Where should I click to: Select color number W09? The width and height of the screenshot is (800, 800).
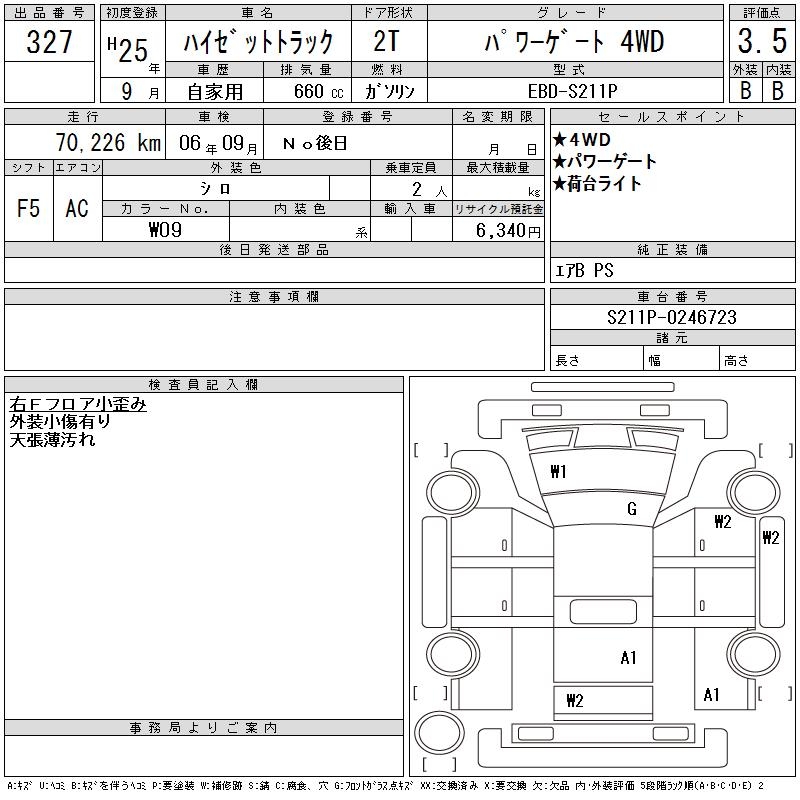[165, 230]
